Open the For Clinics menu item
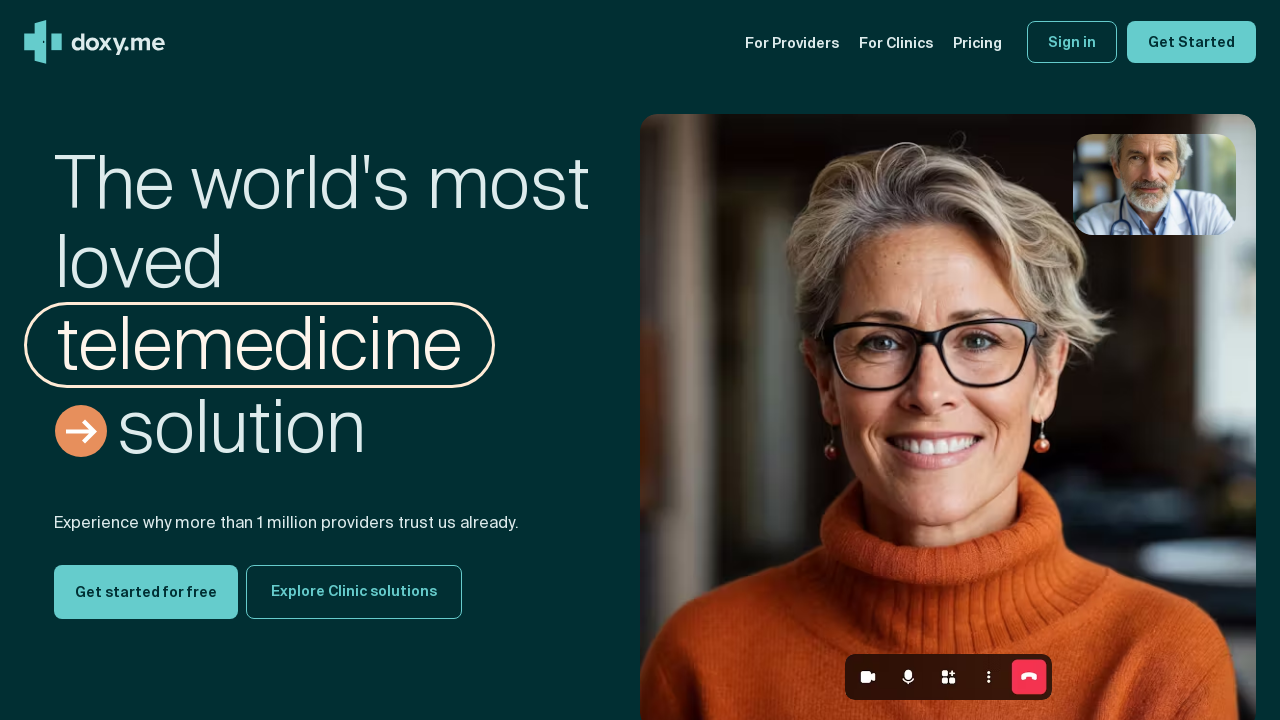 (x=896, y=42)
